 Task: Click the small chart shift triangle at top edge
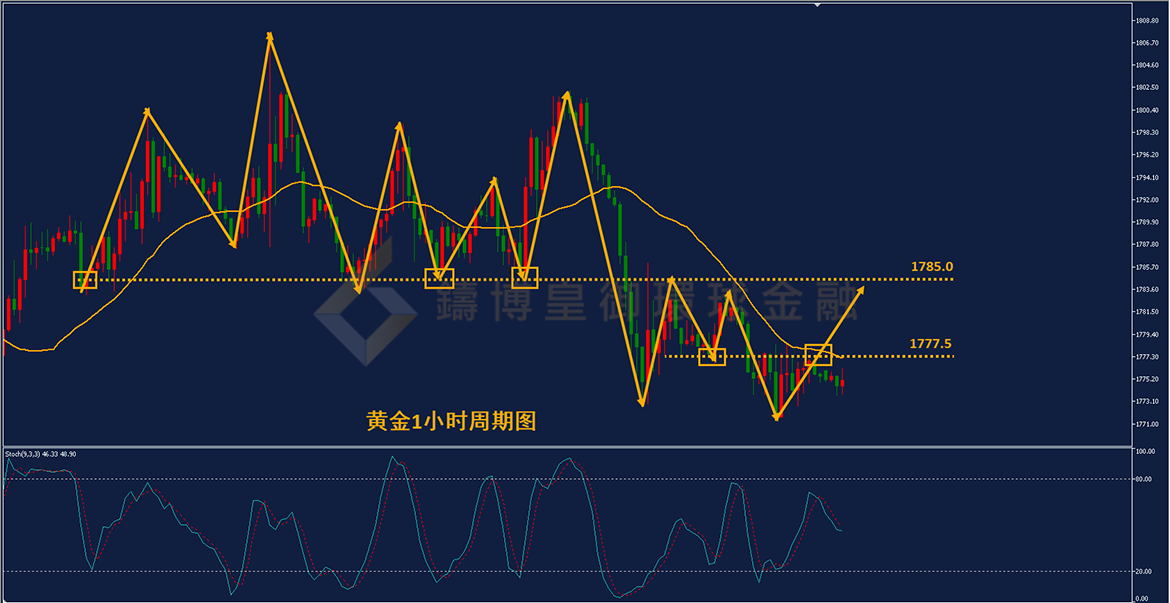pyautogui.click(x=817, y=4)
